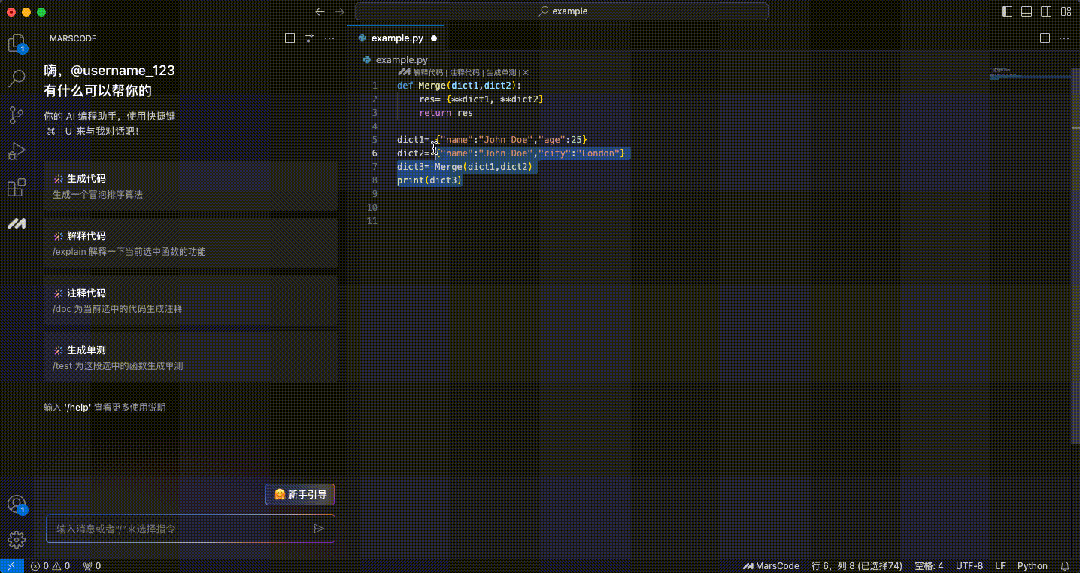1080x573 pixels.
Task: Open the Run and Debug view
Action: 17,151
